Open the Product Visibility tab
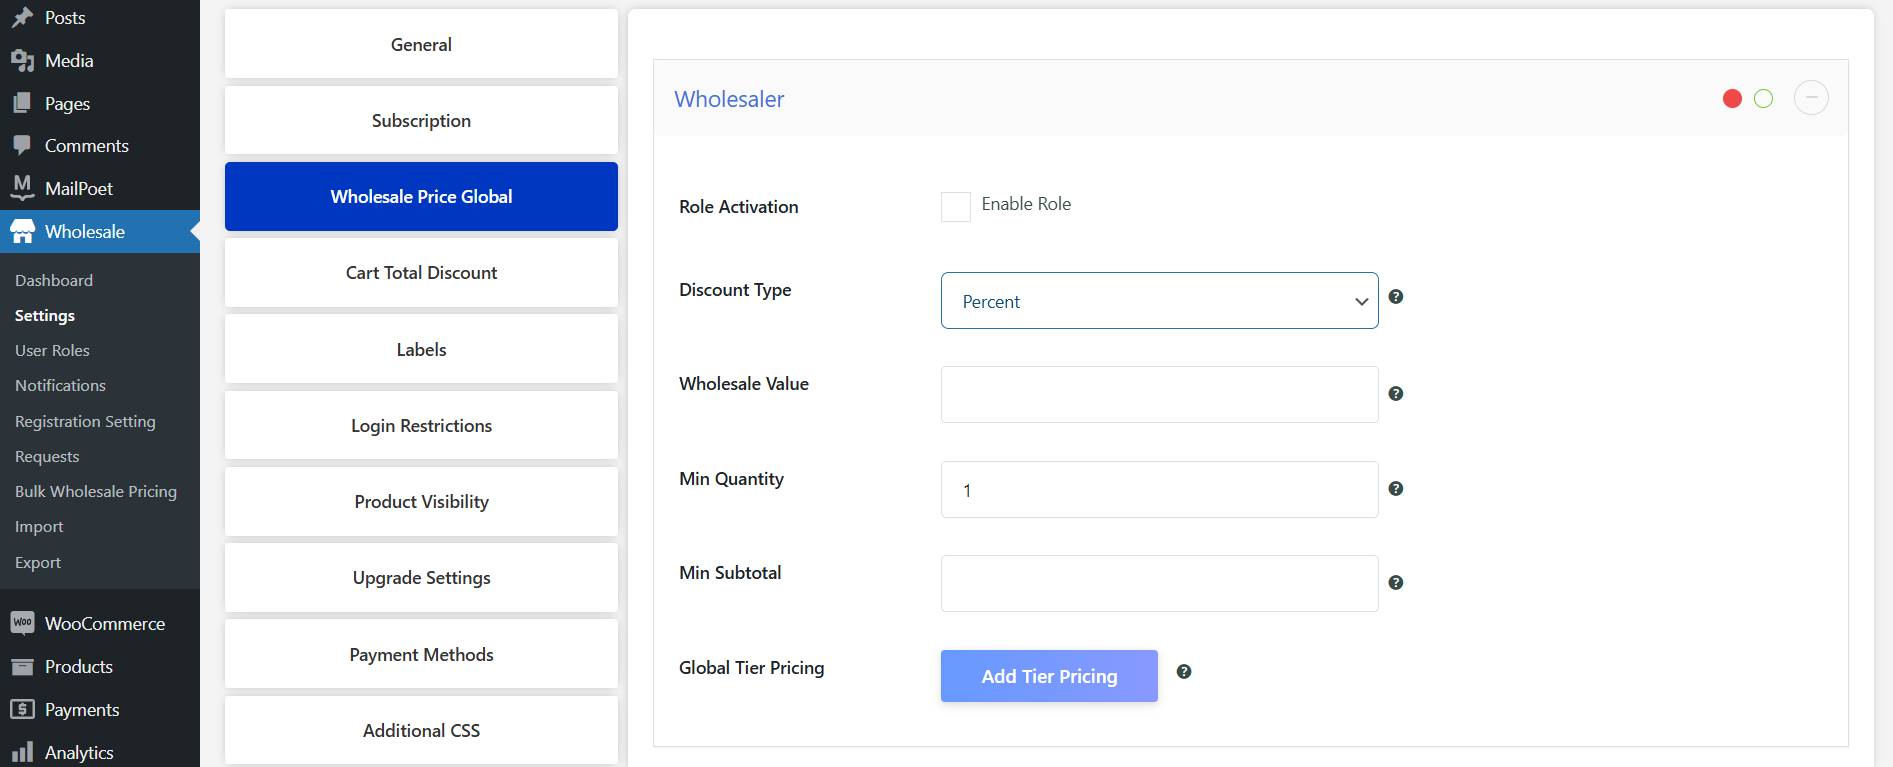Screen dimensions: 1893x767 click(421, 501)
